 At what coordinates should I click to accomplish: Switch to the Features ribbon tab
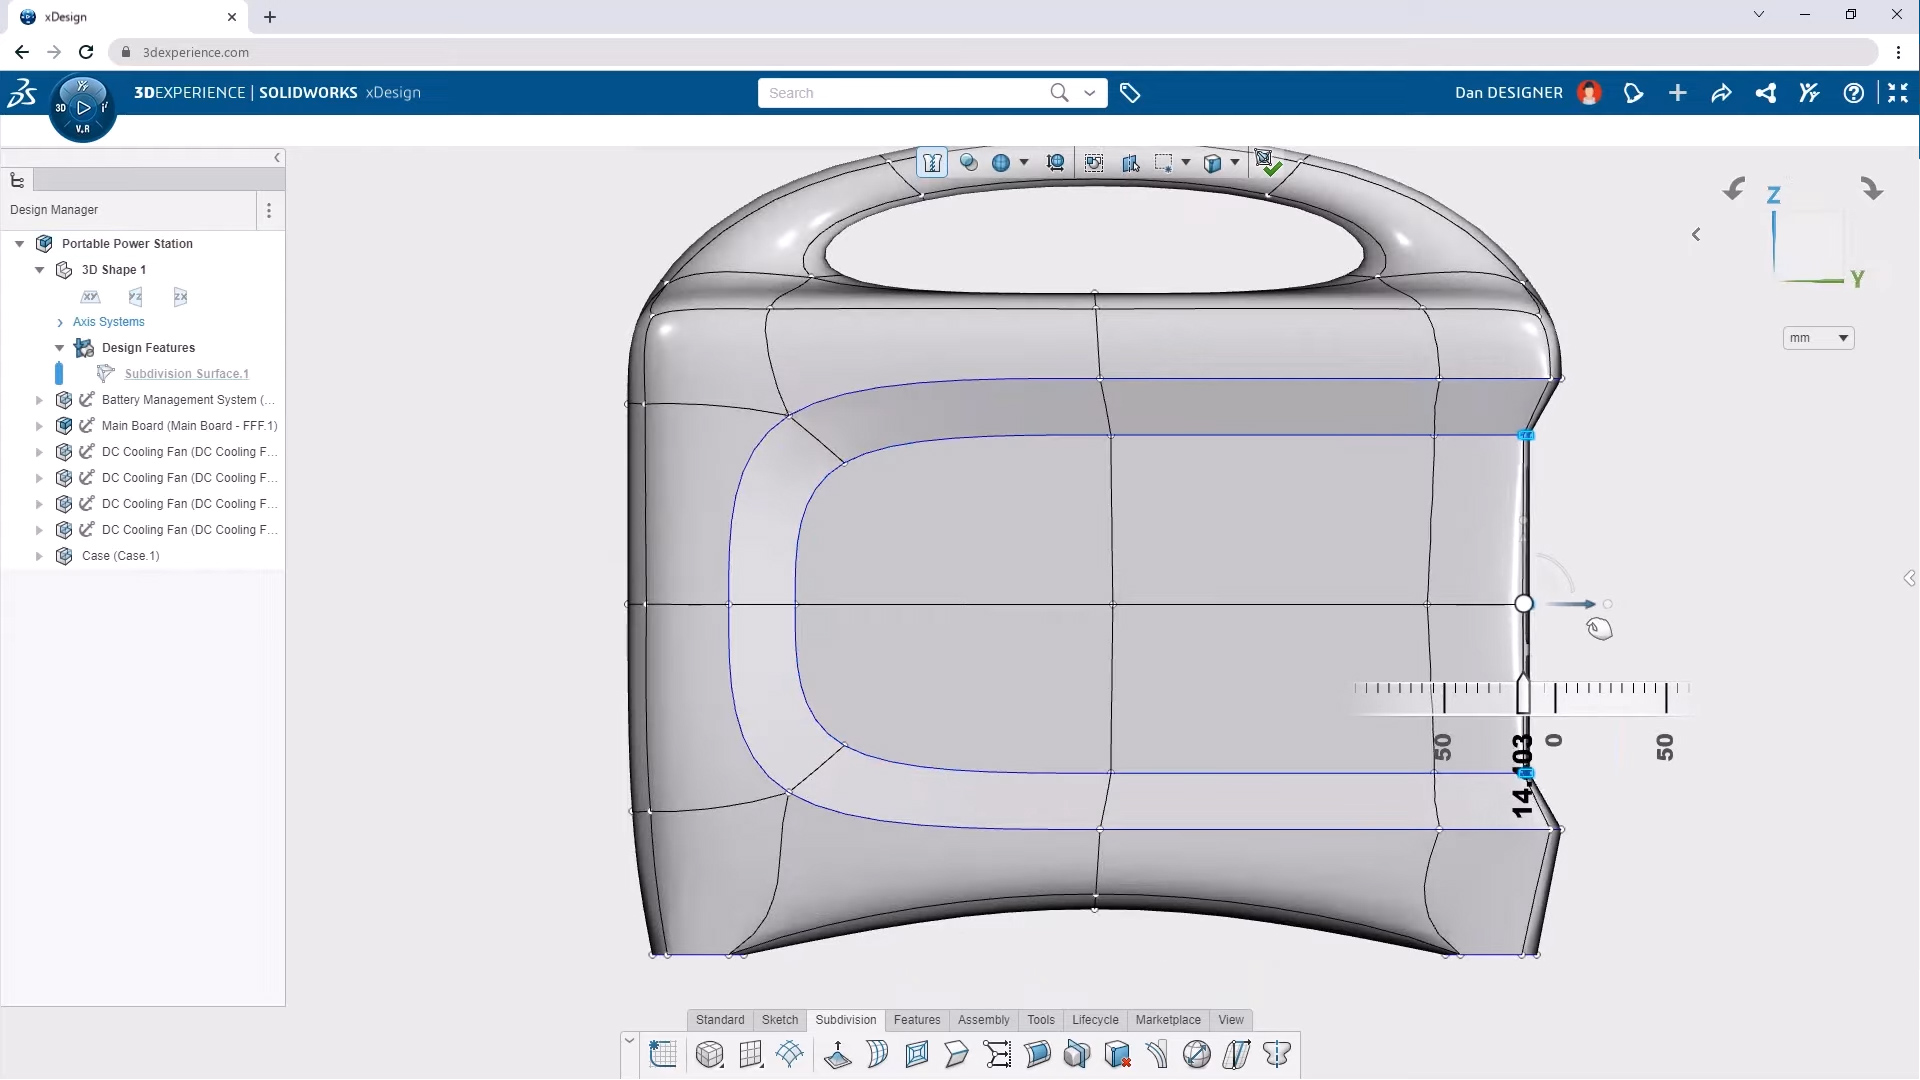tap(917, 1020)
